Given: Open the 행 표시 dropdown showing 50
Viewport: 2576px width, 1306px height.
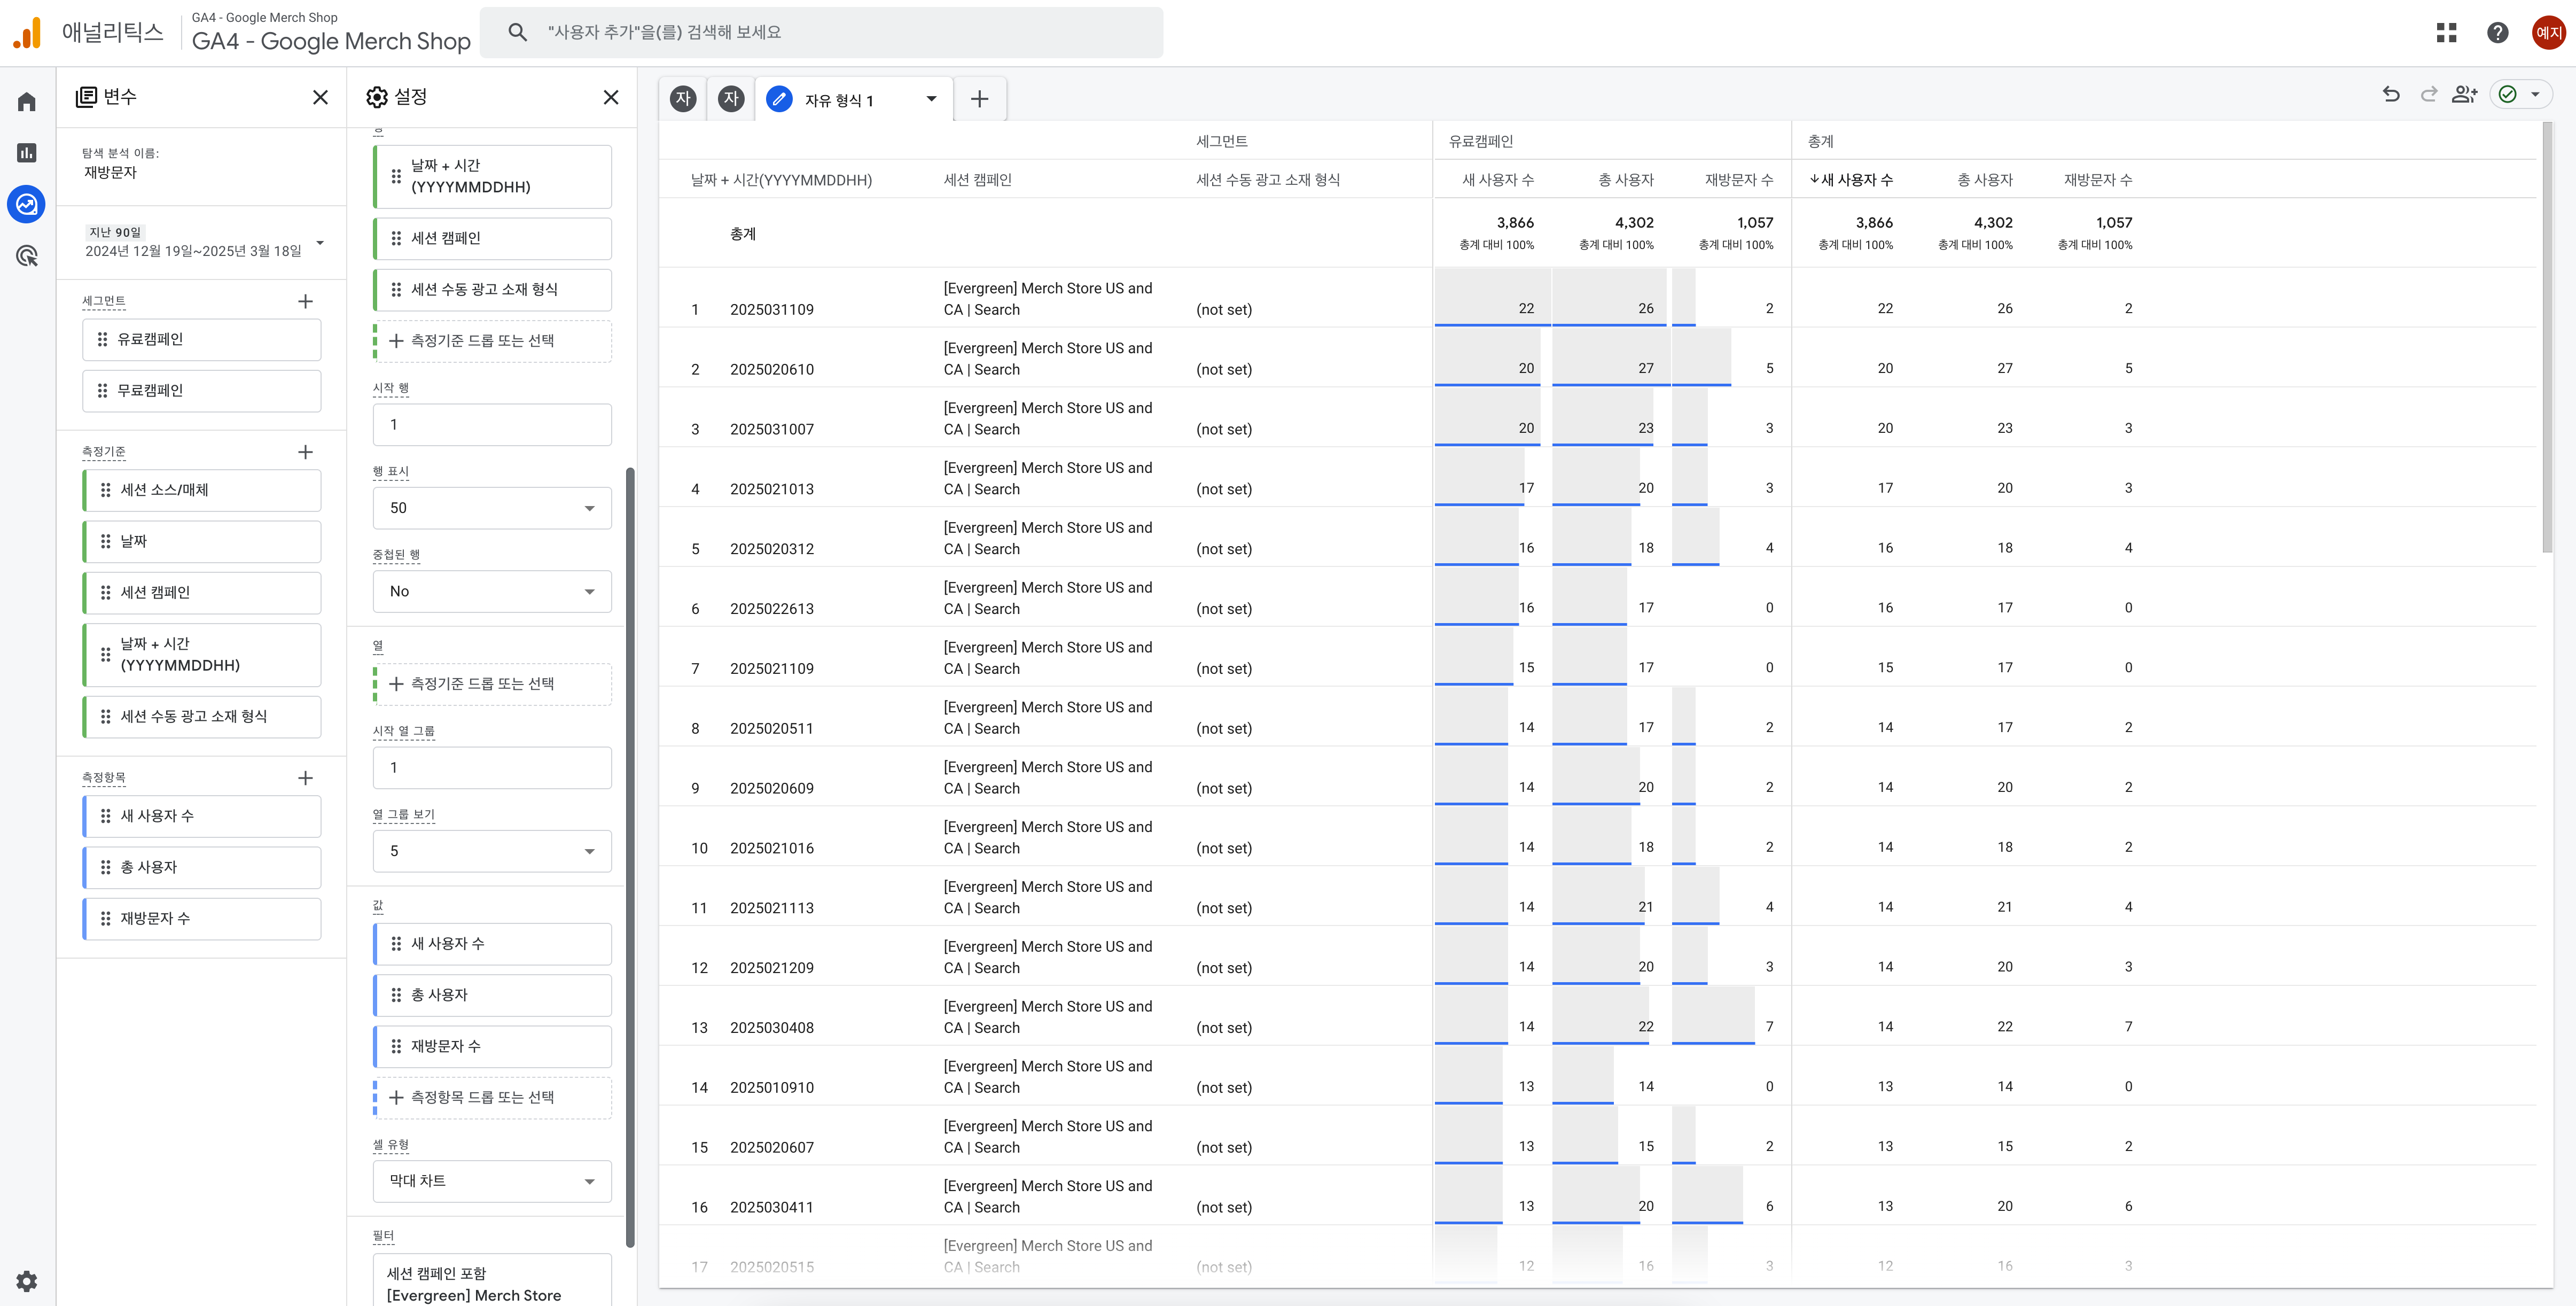Looking at the screenshot, I should [x=492, y=508].
